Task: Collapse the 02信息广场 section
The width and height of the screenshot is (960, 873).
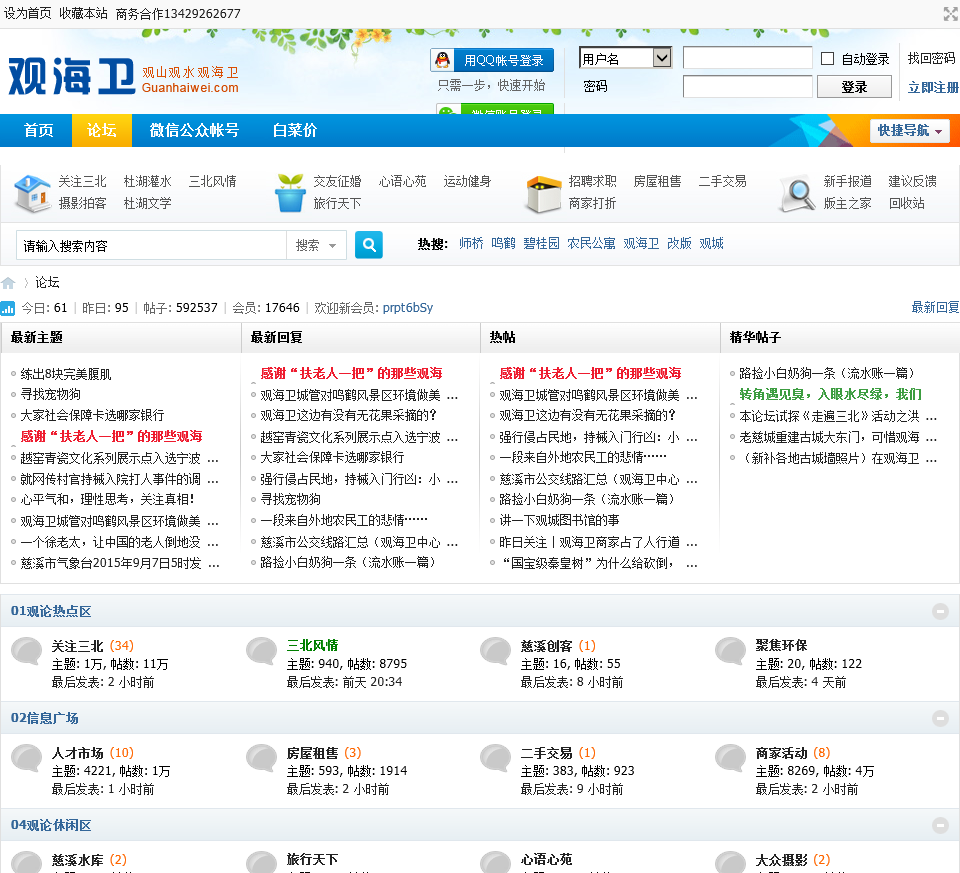Action: click(940, 718)
